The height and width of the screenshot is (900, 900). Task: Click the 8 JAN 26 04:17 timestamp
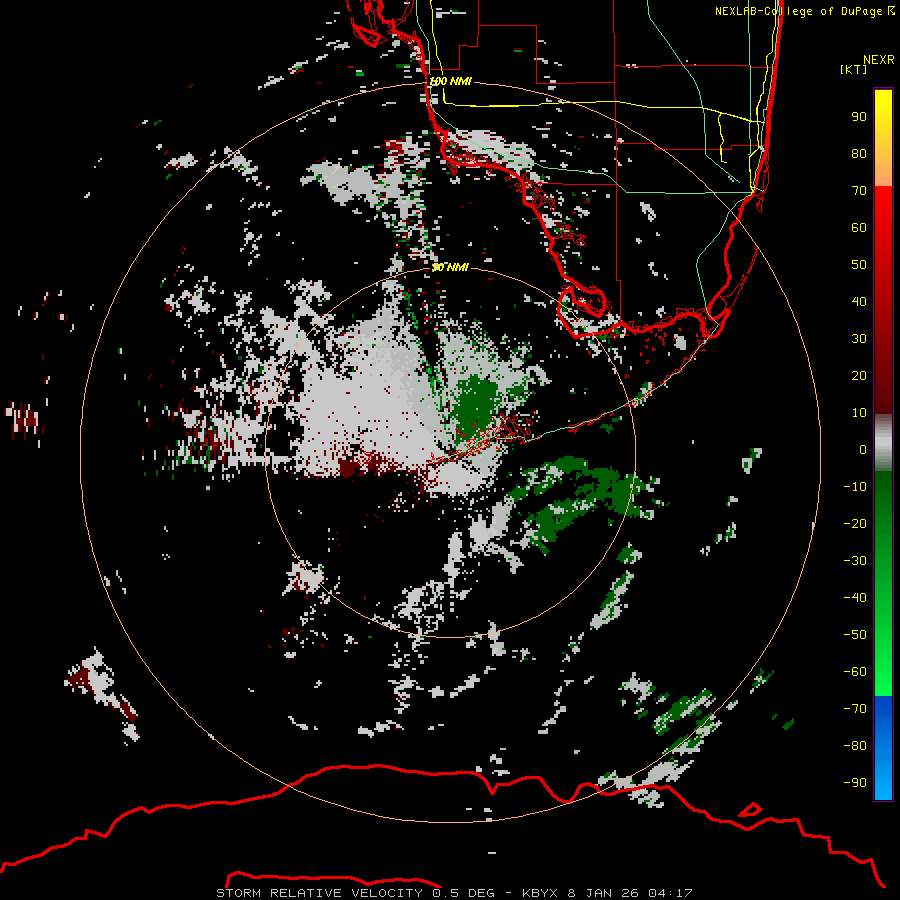tap(630, 893)
